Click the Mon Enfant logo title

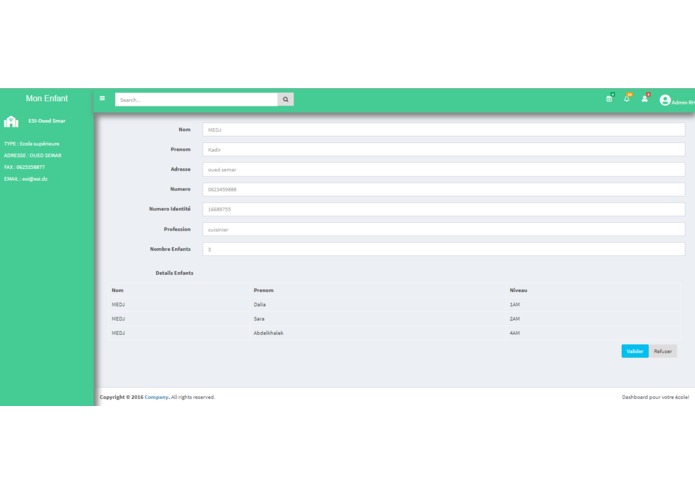[47, 98]
